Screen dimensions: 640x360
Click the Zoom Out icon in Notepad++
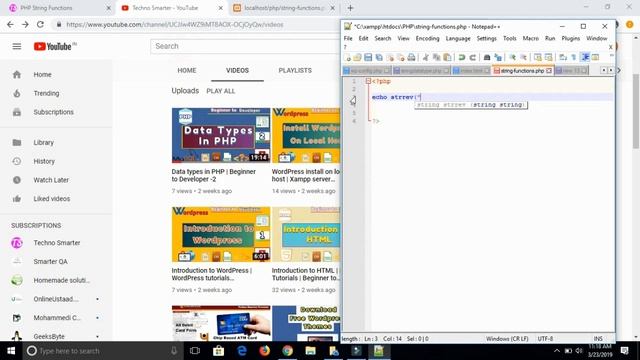[523, 57]
